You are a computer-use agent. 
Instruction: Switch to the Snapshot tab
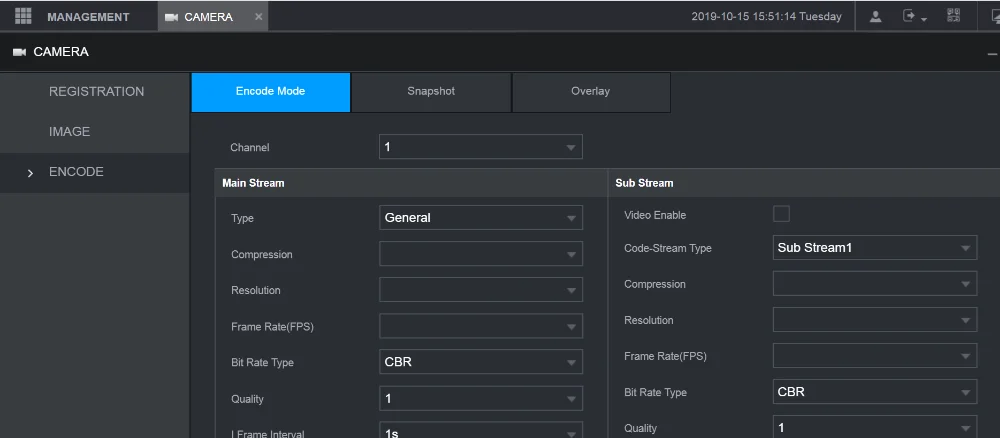click(x=431, y=92)
